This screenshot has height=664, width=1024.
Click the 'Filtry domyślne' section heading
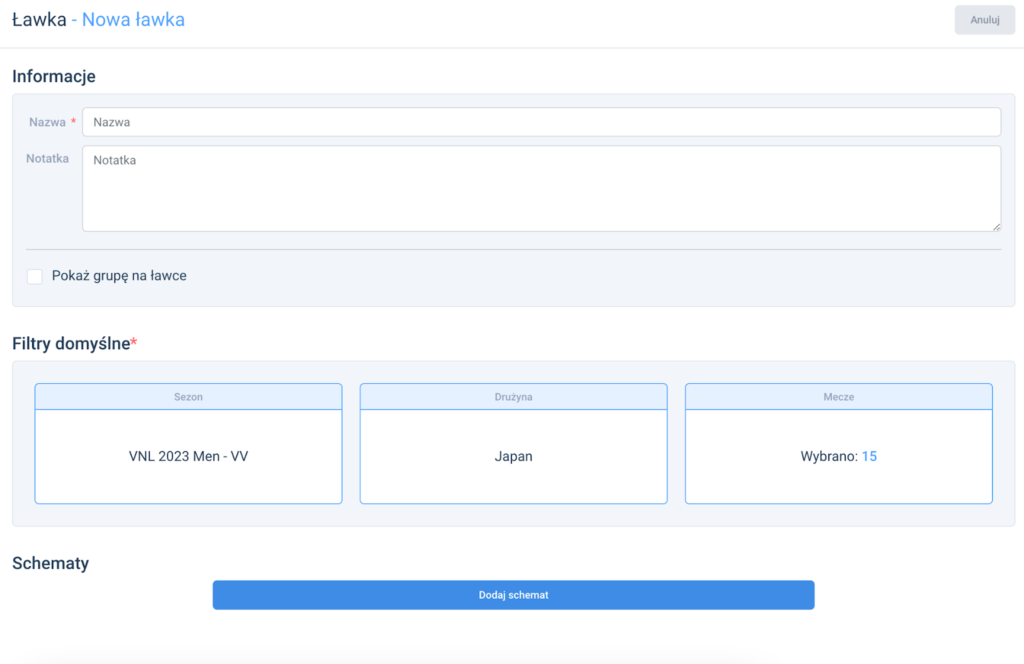[71, 343]
